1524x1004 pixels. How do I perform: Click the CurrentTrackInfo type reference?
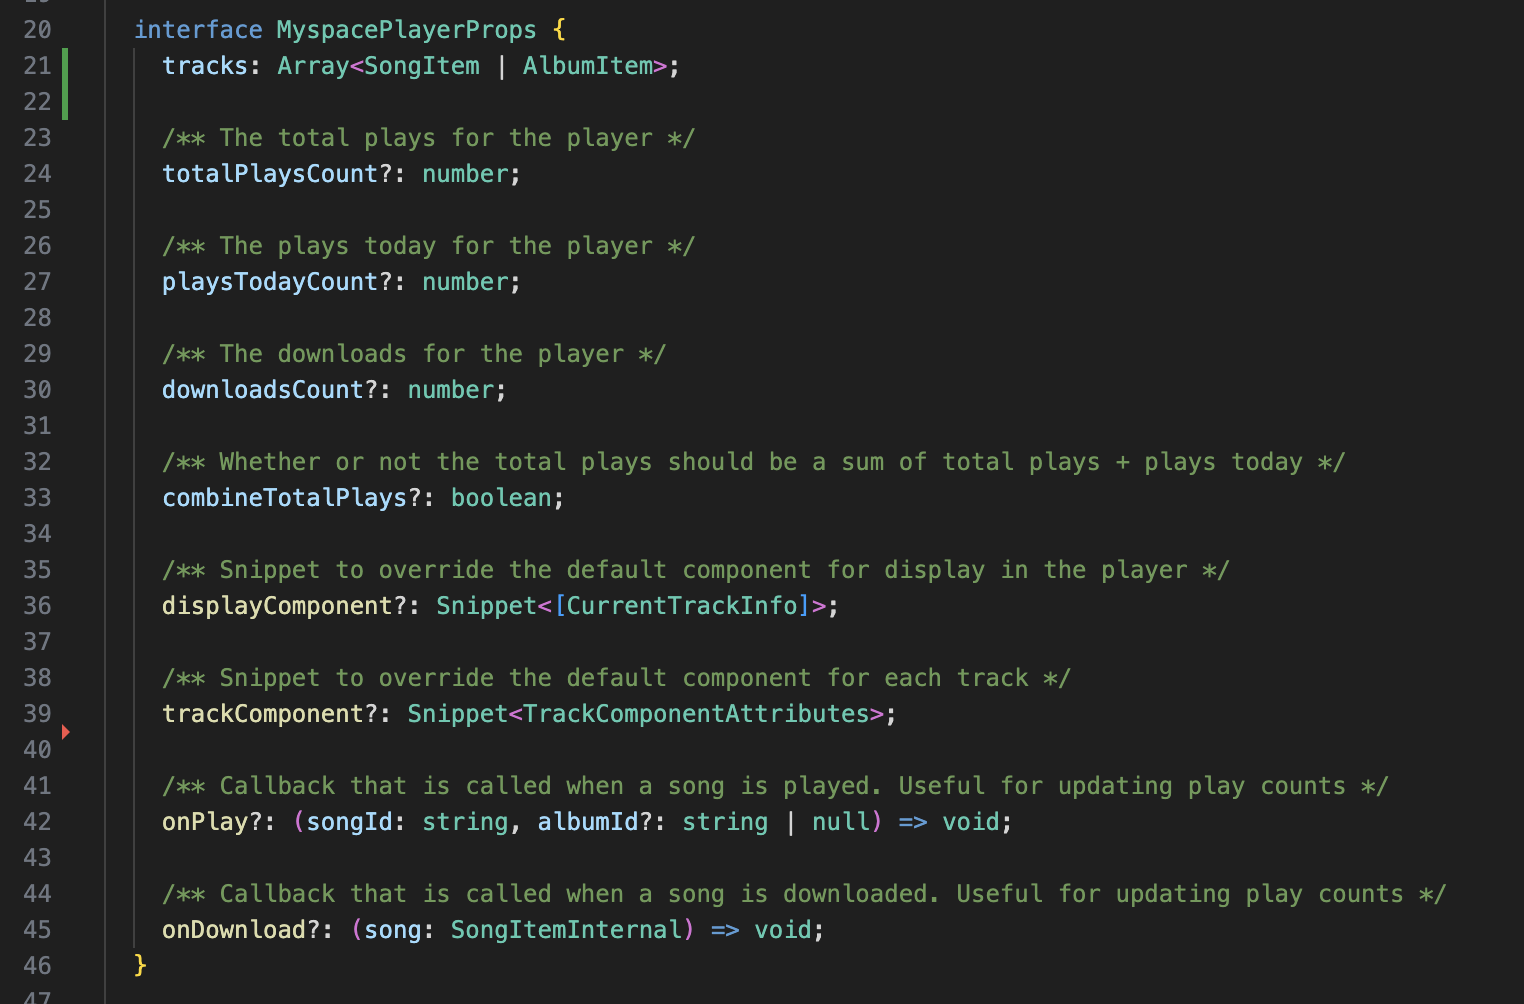(682, 606)
